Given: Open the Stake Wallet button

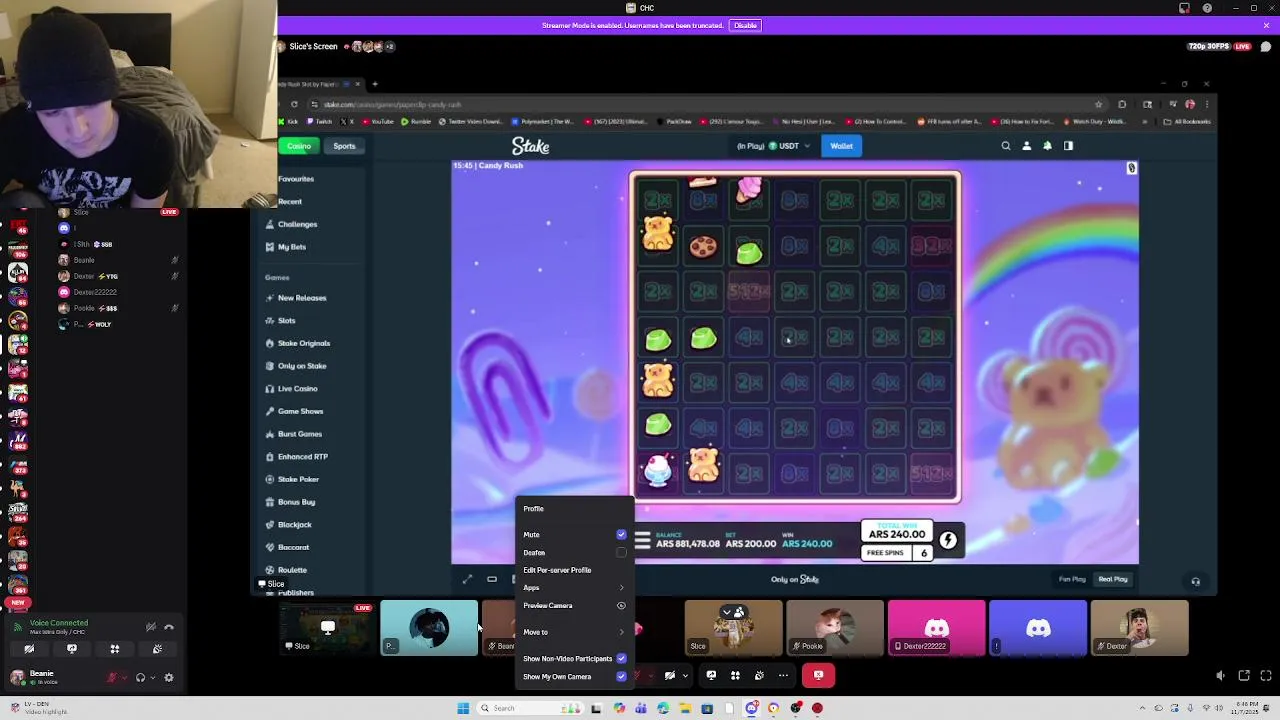Looking at the screenshot, I should point(841,146).
